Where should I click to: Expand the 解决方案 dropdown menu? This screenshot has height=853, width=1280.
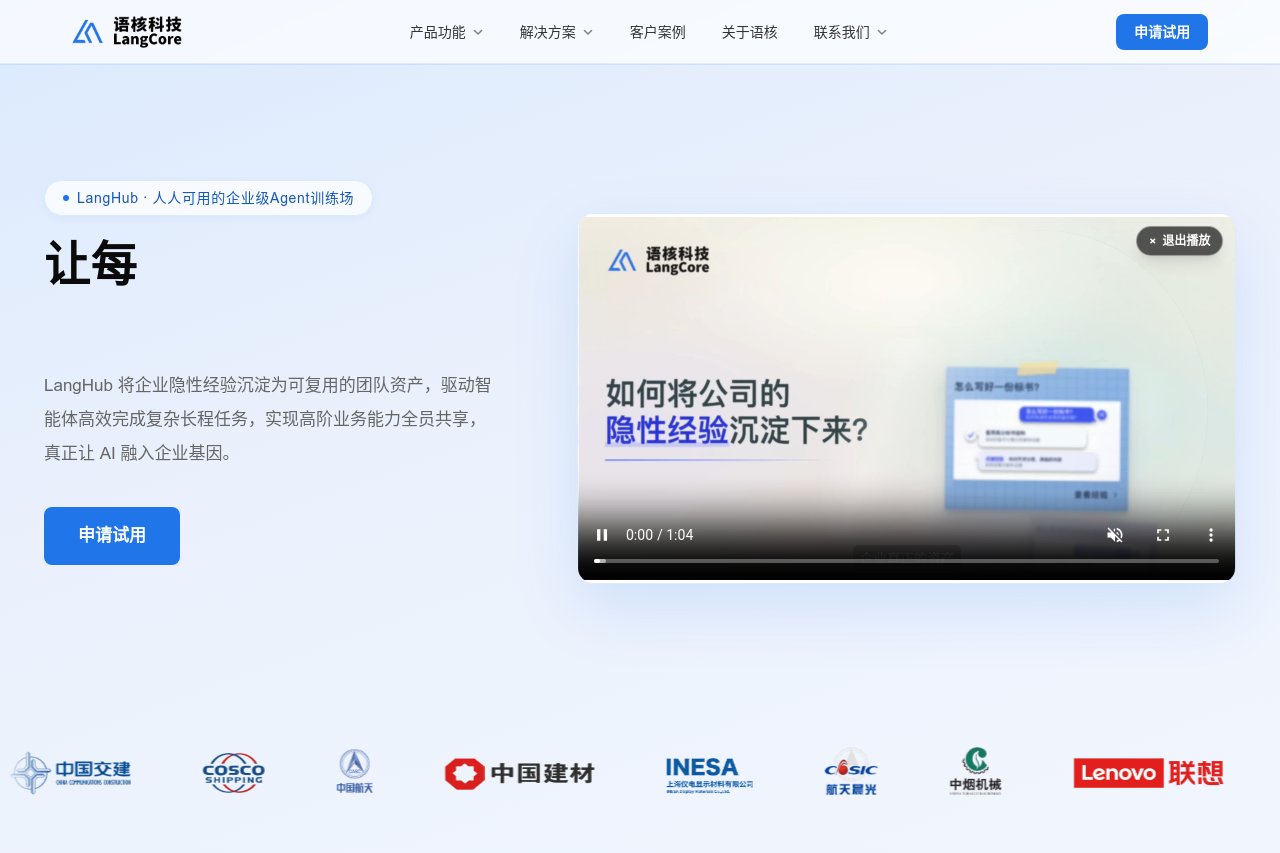pyautogui.click(x=556, y=32)
